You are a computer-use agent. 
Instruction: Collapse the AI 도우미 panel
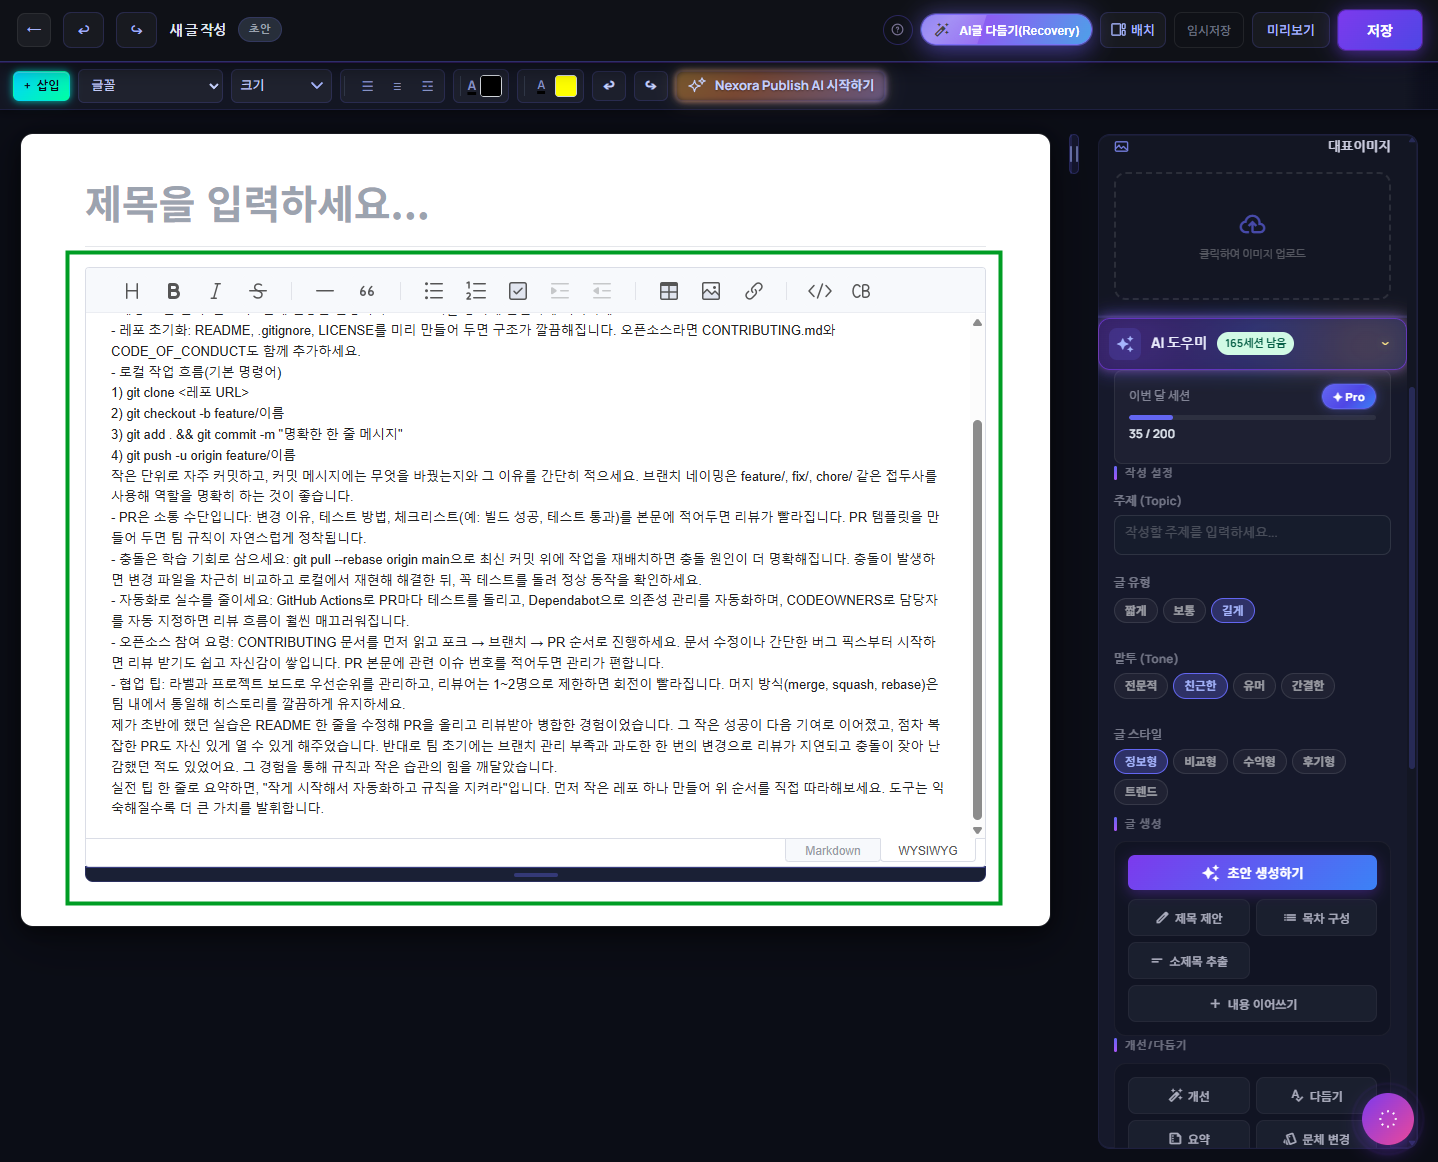[x=1384, y=344]
